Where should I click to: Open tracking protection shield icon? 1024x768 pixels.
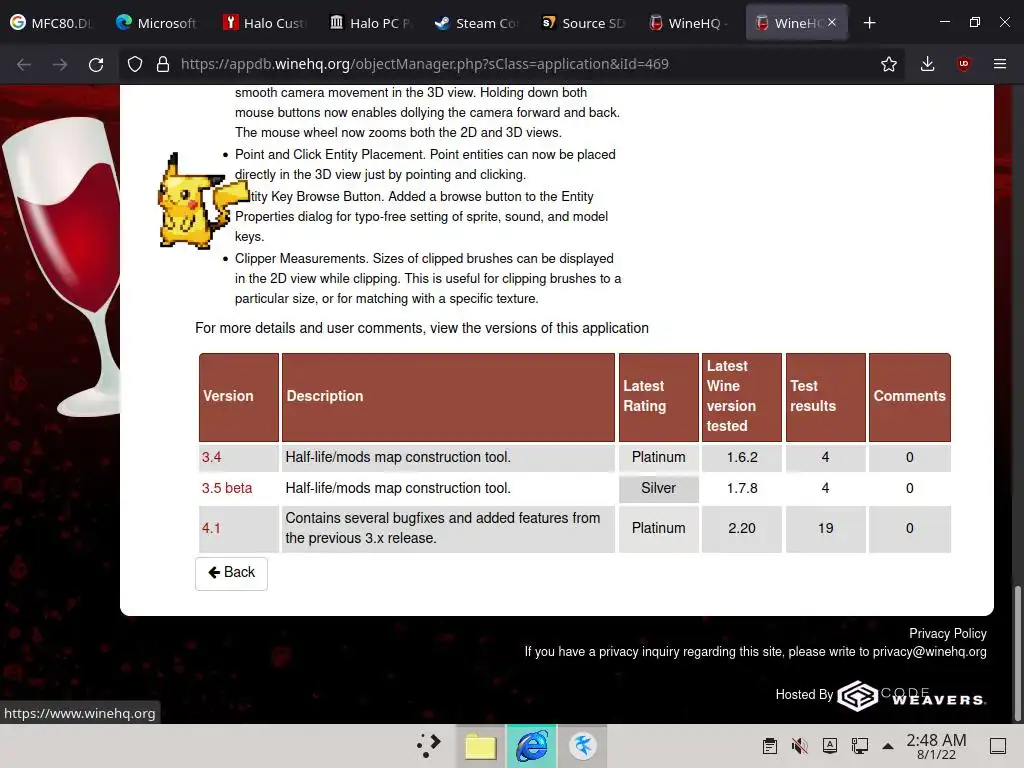coord(135,64)
